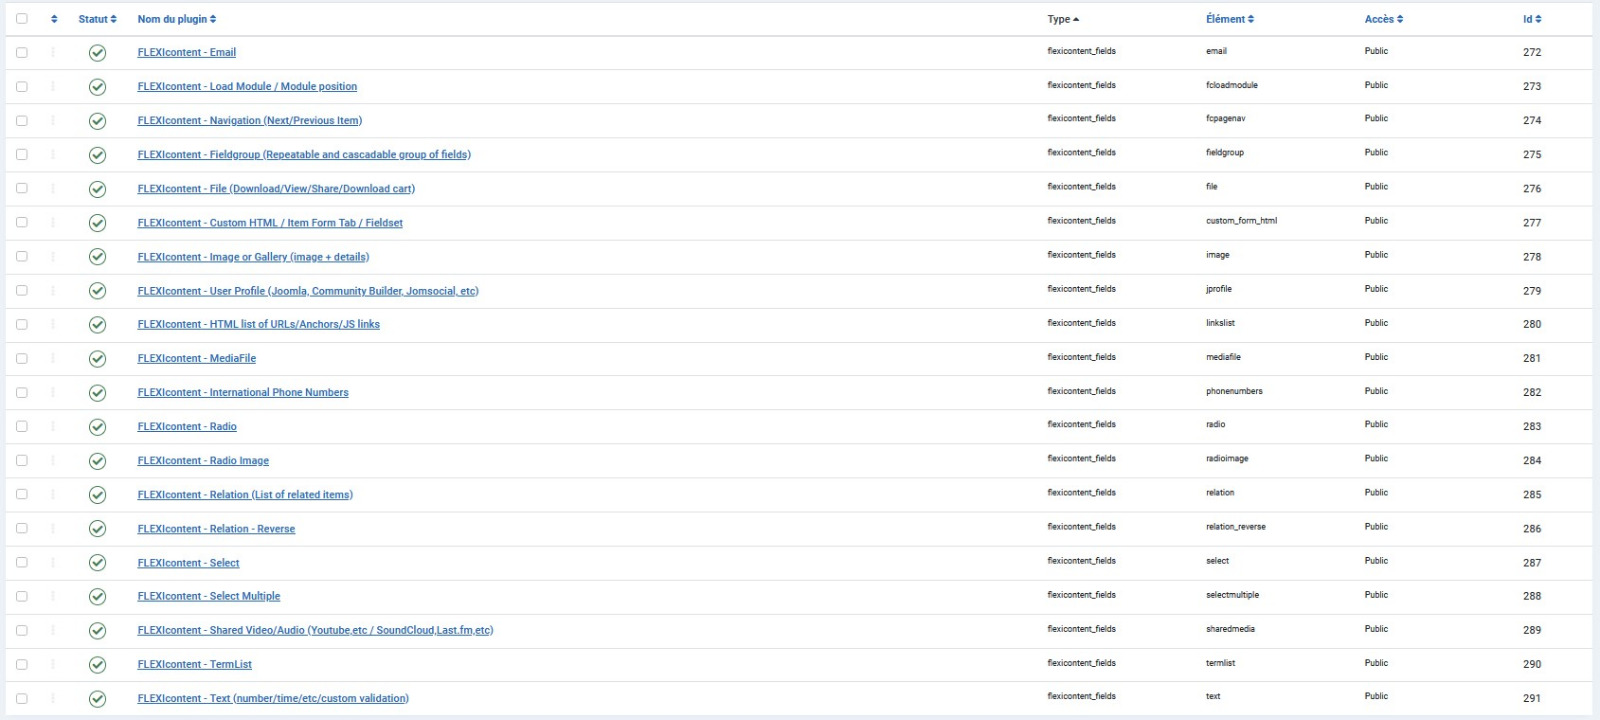Toggle status icon for User Profile plugin
Viewport: 1600px width, 720px height.
97,291
